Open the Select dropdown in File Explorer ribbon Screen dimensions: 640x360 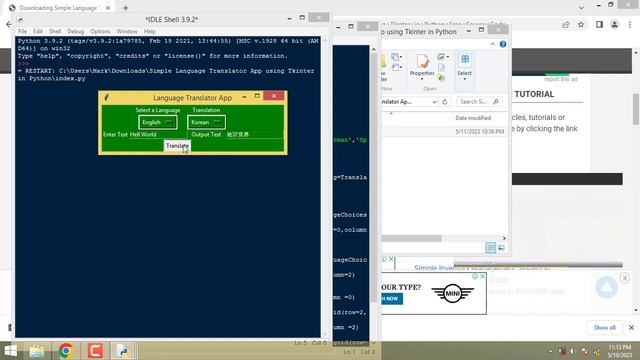(x=464, y=67)
